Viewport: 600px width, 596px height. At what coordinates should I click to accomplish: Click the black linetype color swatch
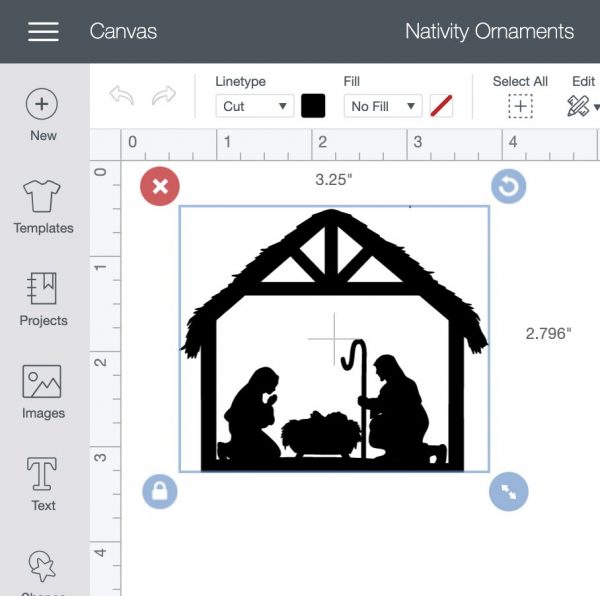313,106
